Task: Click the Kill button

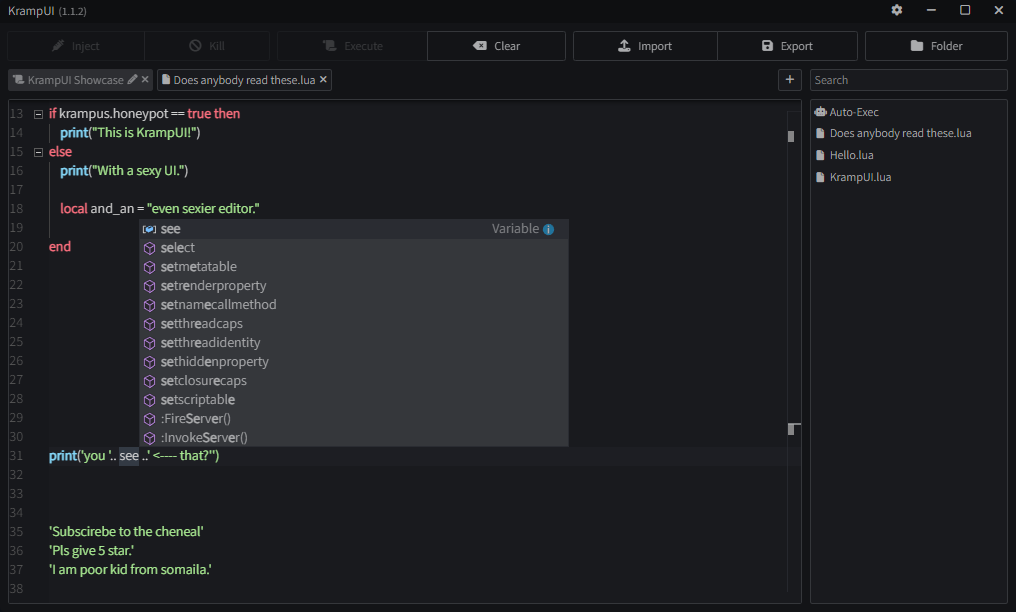Action: click(x=207, y=46)
